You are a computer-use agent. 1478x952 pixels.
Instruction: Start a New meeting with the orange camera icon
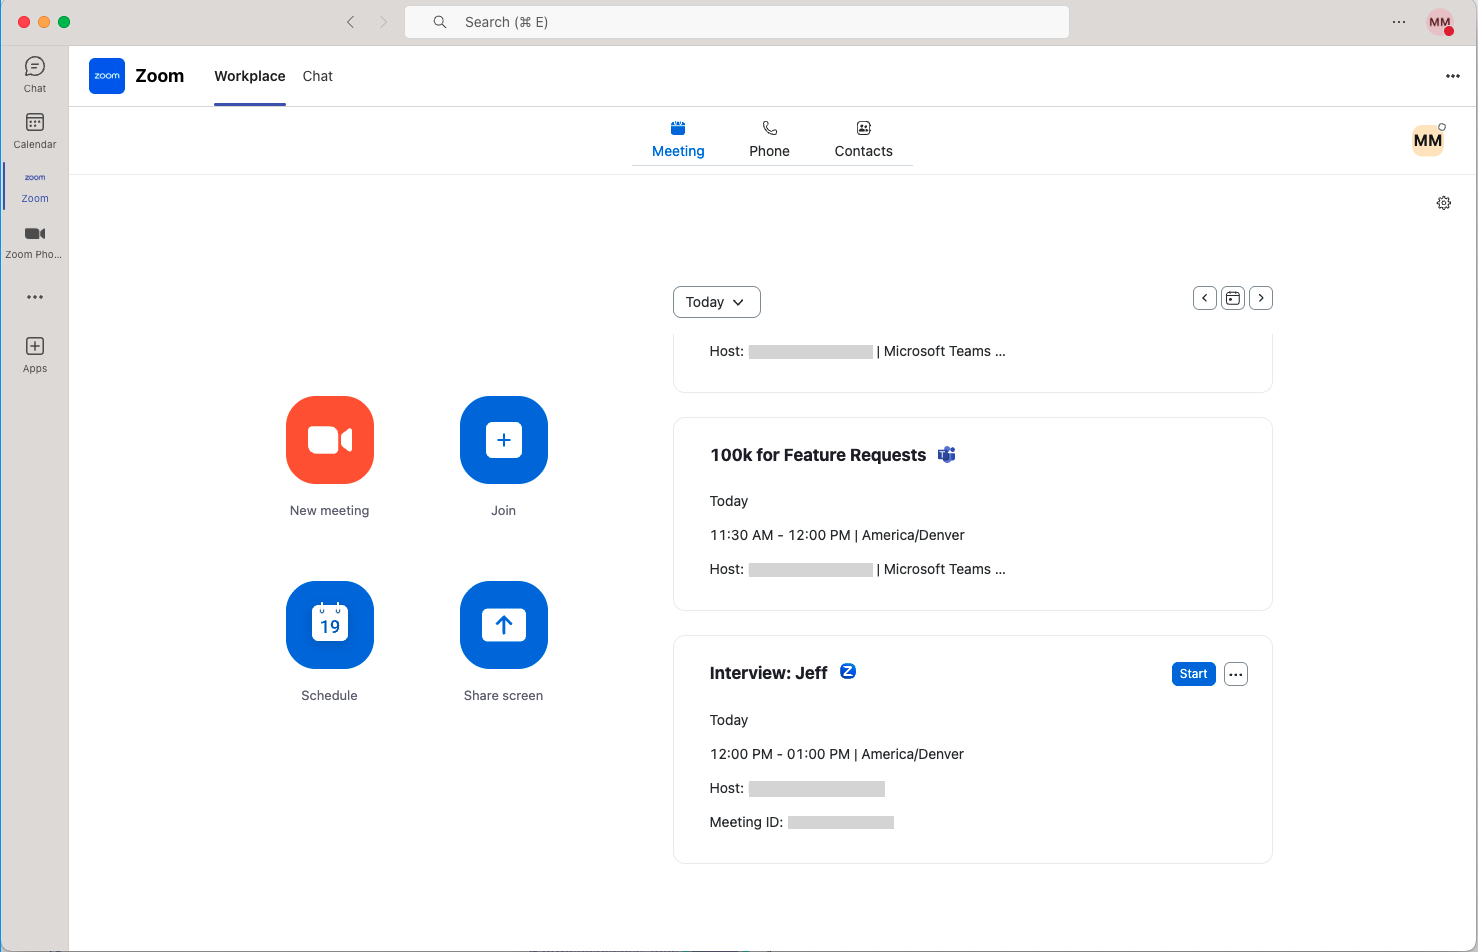tap(329, 440)
